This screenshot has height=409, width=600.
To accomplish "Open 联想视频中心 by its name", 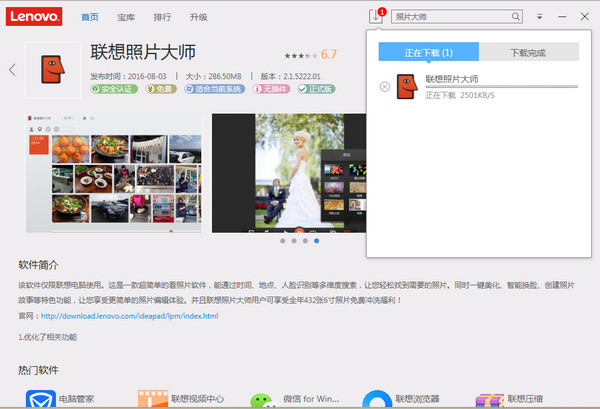I will 197,399.
